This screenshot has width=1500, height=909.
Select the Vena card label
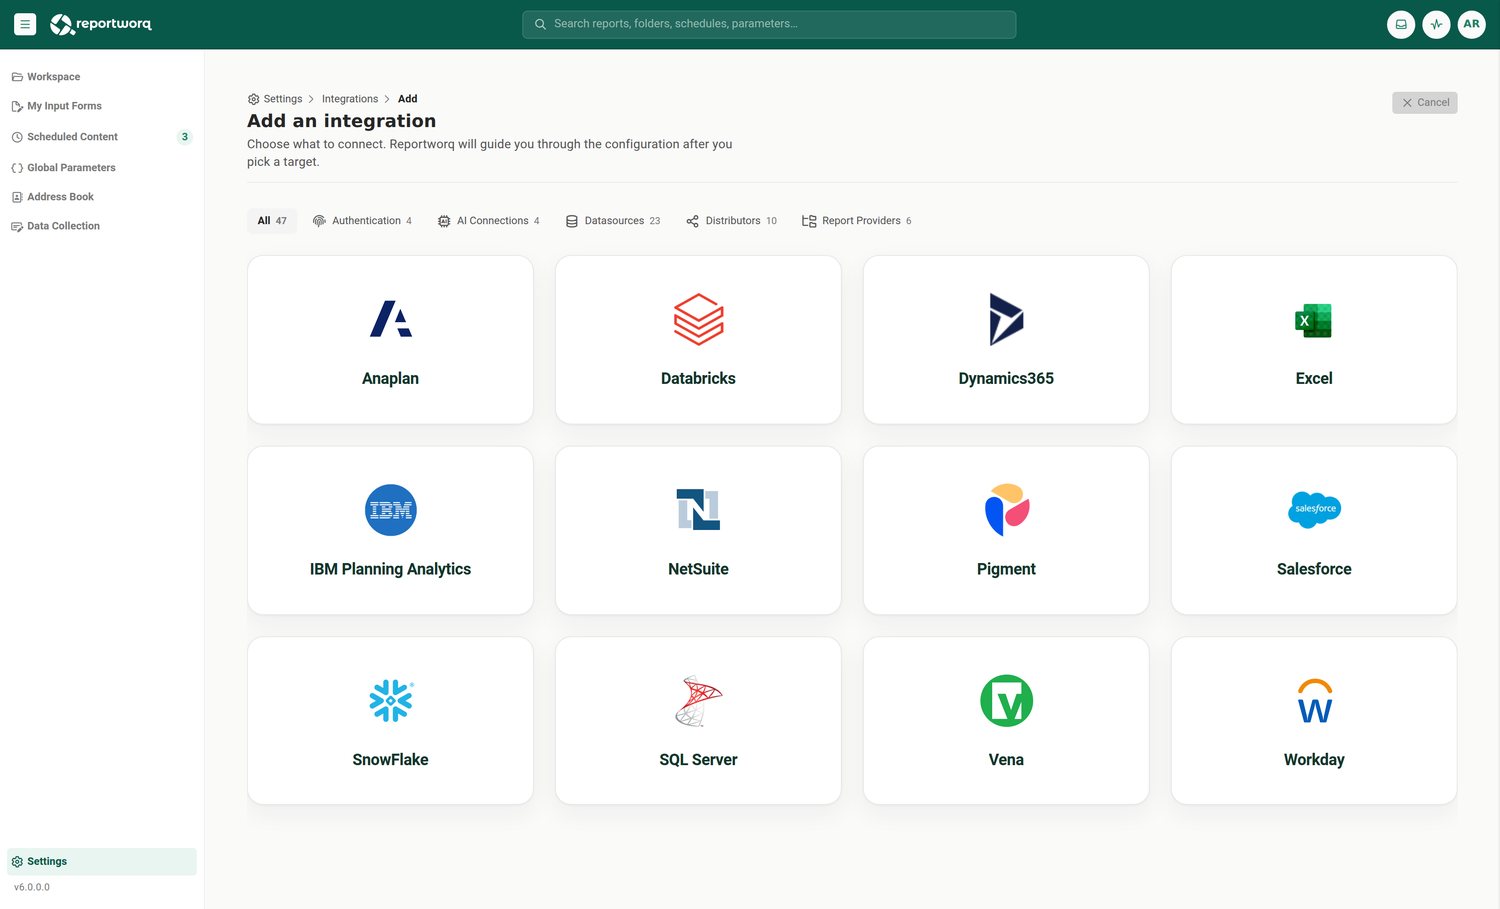click(x=1006, y=760)
